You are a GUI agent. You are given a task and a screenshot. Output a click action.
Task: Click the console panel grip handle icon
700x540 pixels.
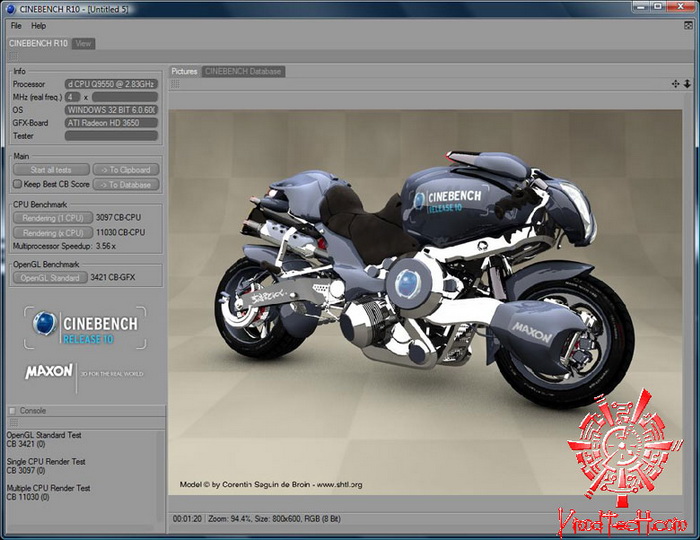(13, 422)
